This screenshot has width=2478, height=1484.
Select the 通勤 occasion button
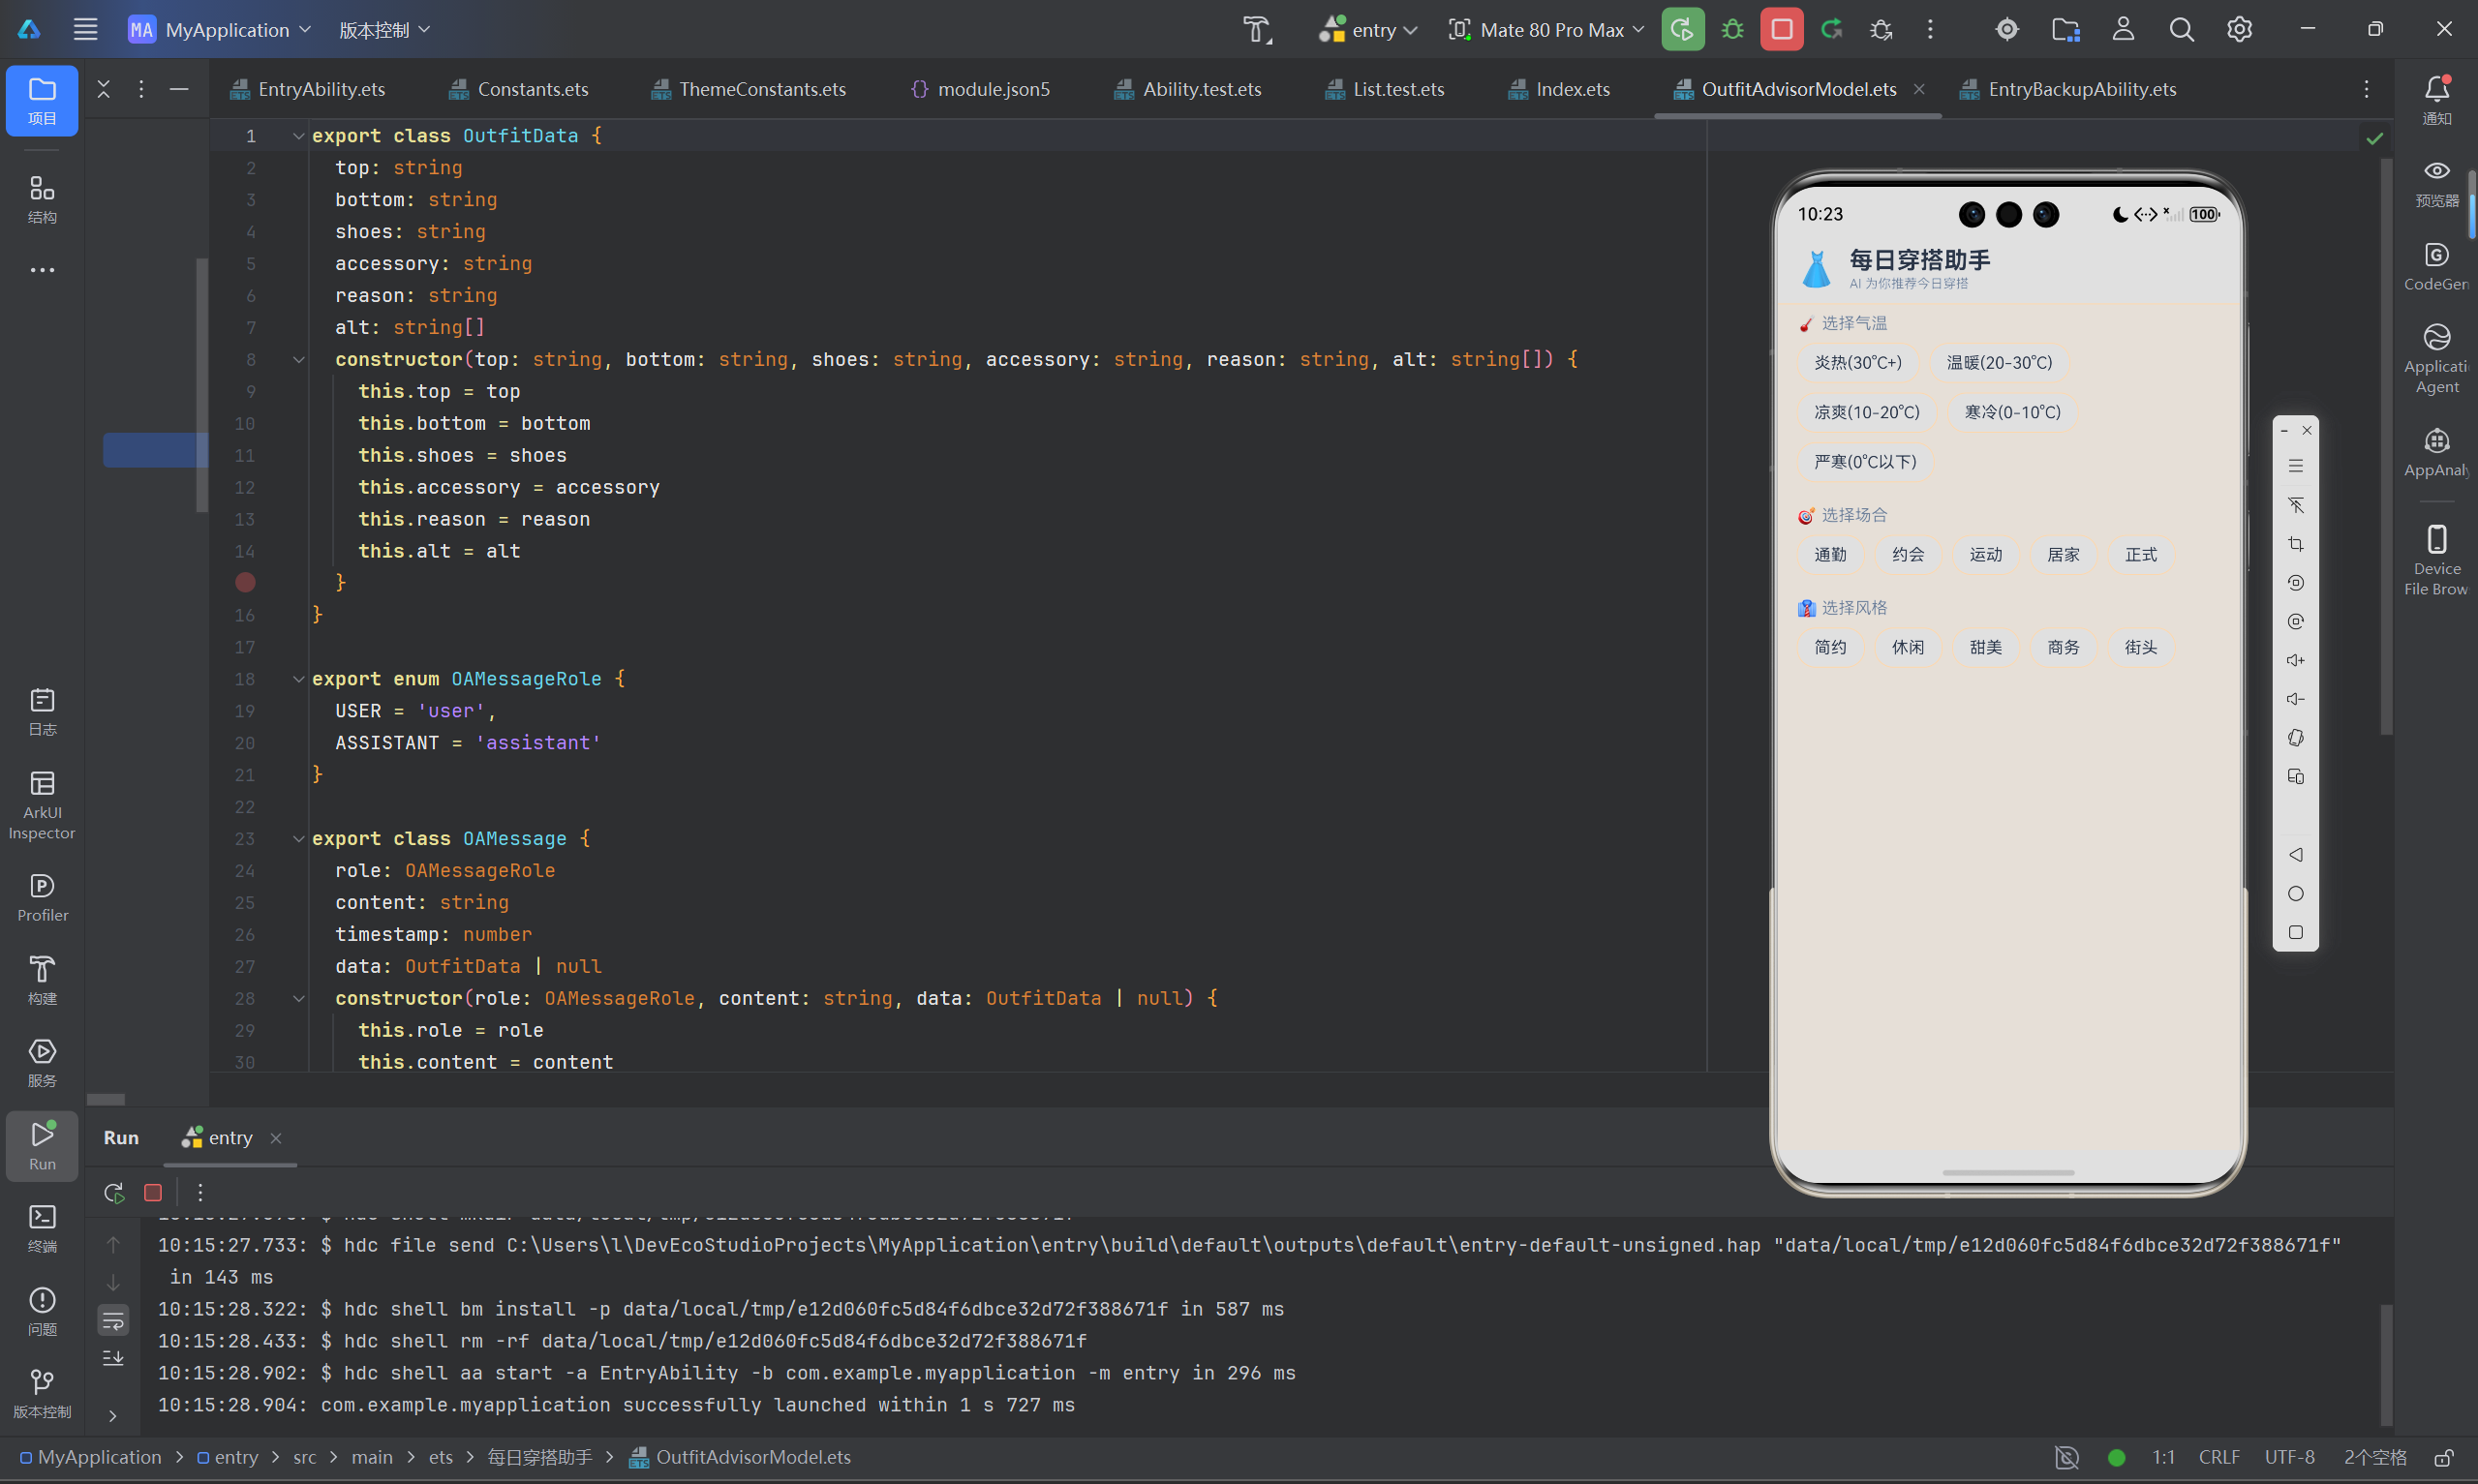(x=1830, y=554)
